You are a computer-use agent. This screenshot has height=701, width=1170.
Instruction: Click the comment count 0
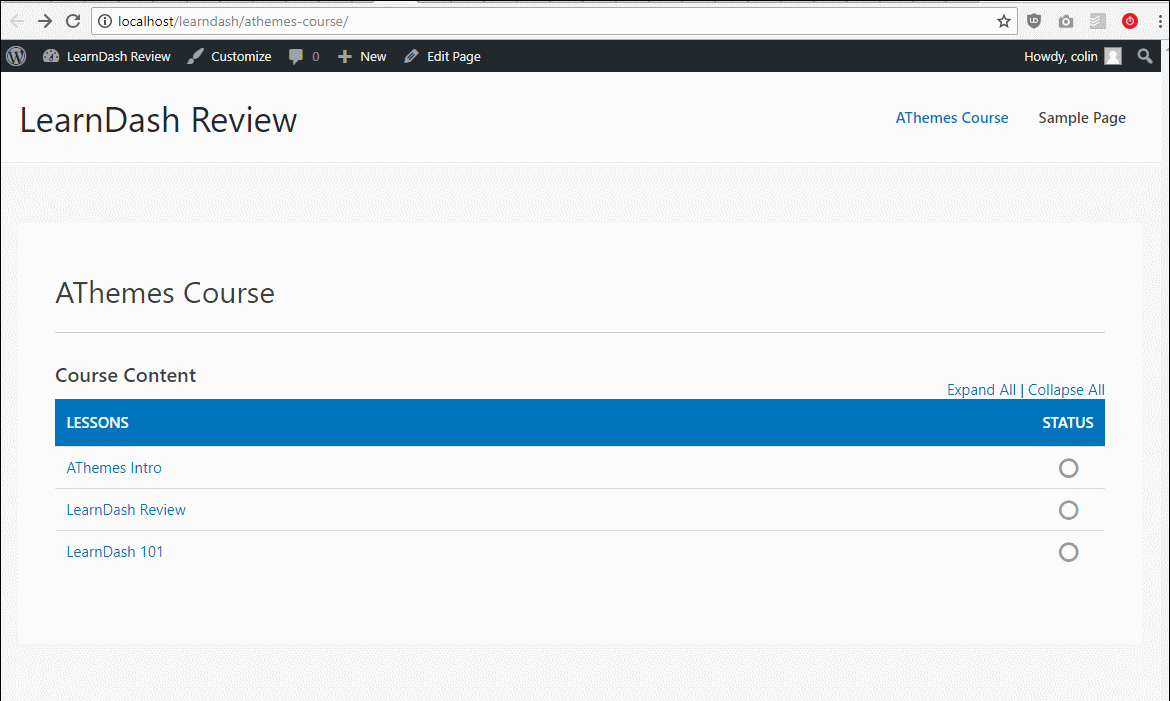pyautogui.click(x=316, y=57)
